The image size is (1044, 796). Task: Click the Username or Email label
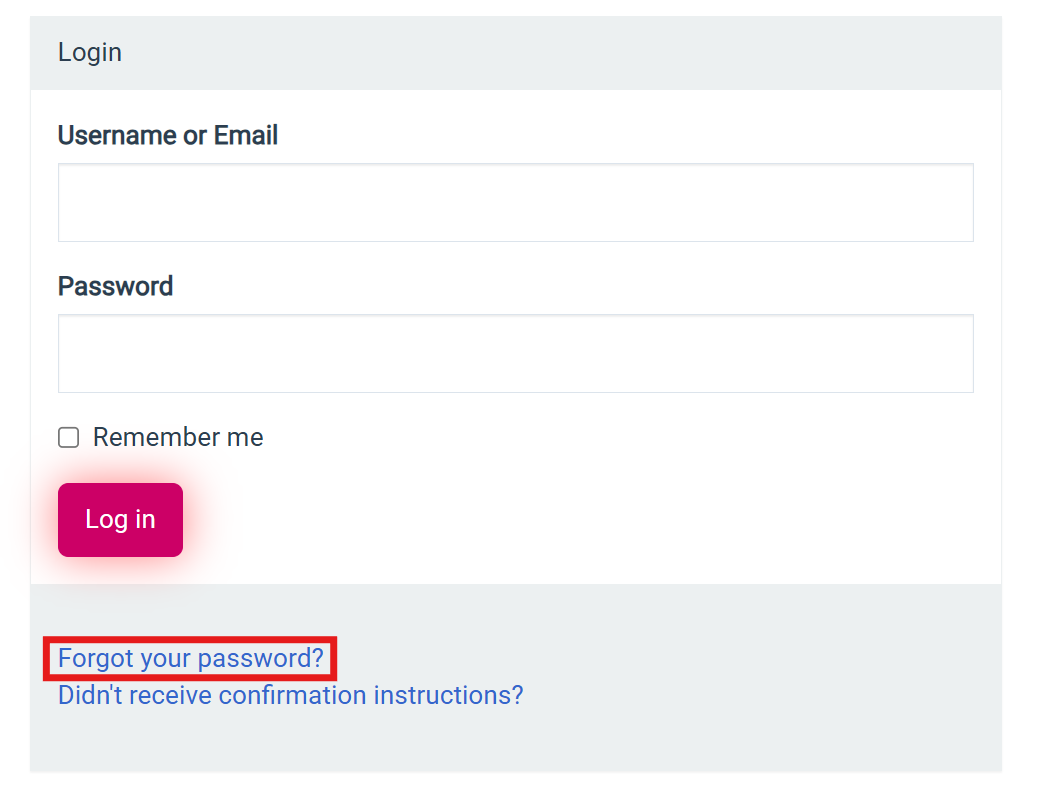(168, 135)
